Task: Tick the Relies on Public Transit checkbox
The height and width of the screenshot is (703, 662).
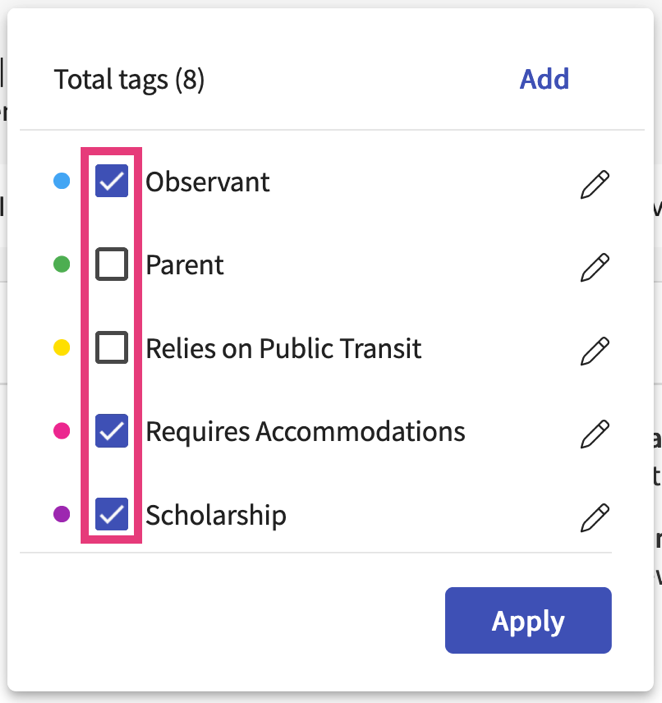Action: click(x=112, y=347)
